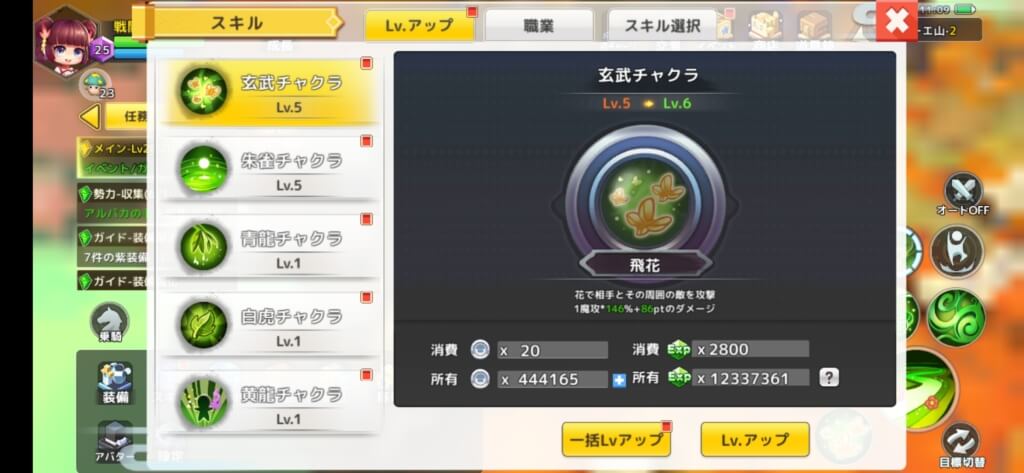Choose the 青龍チャクラ leaf icon
This screenshot has width=1024, height=473.
pos(204,247)
